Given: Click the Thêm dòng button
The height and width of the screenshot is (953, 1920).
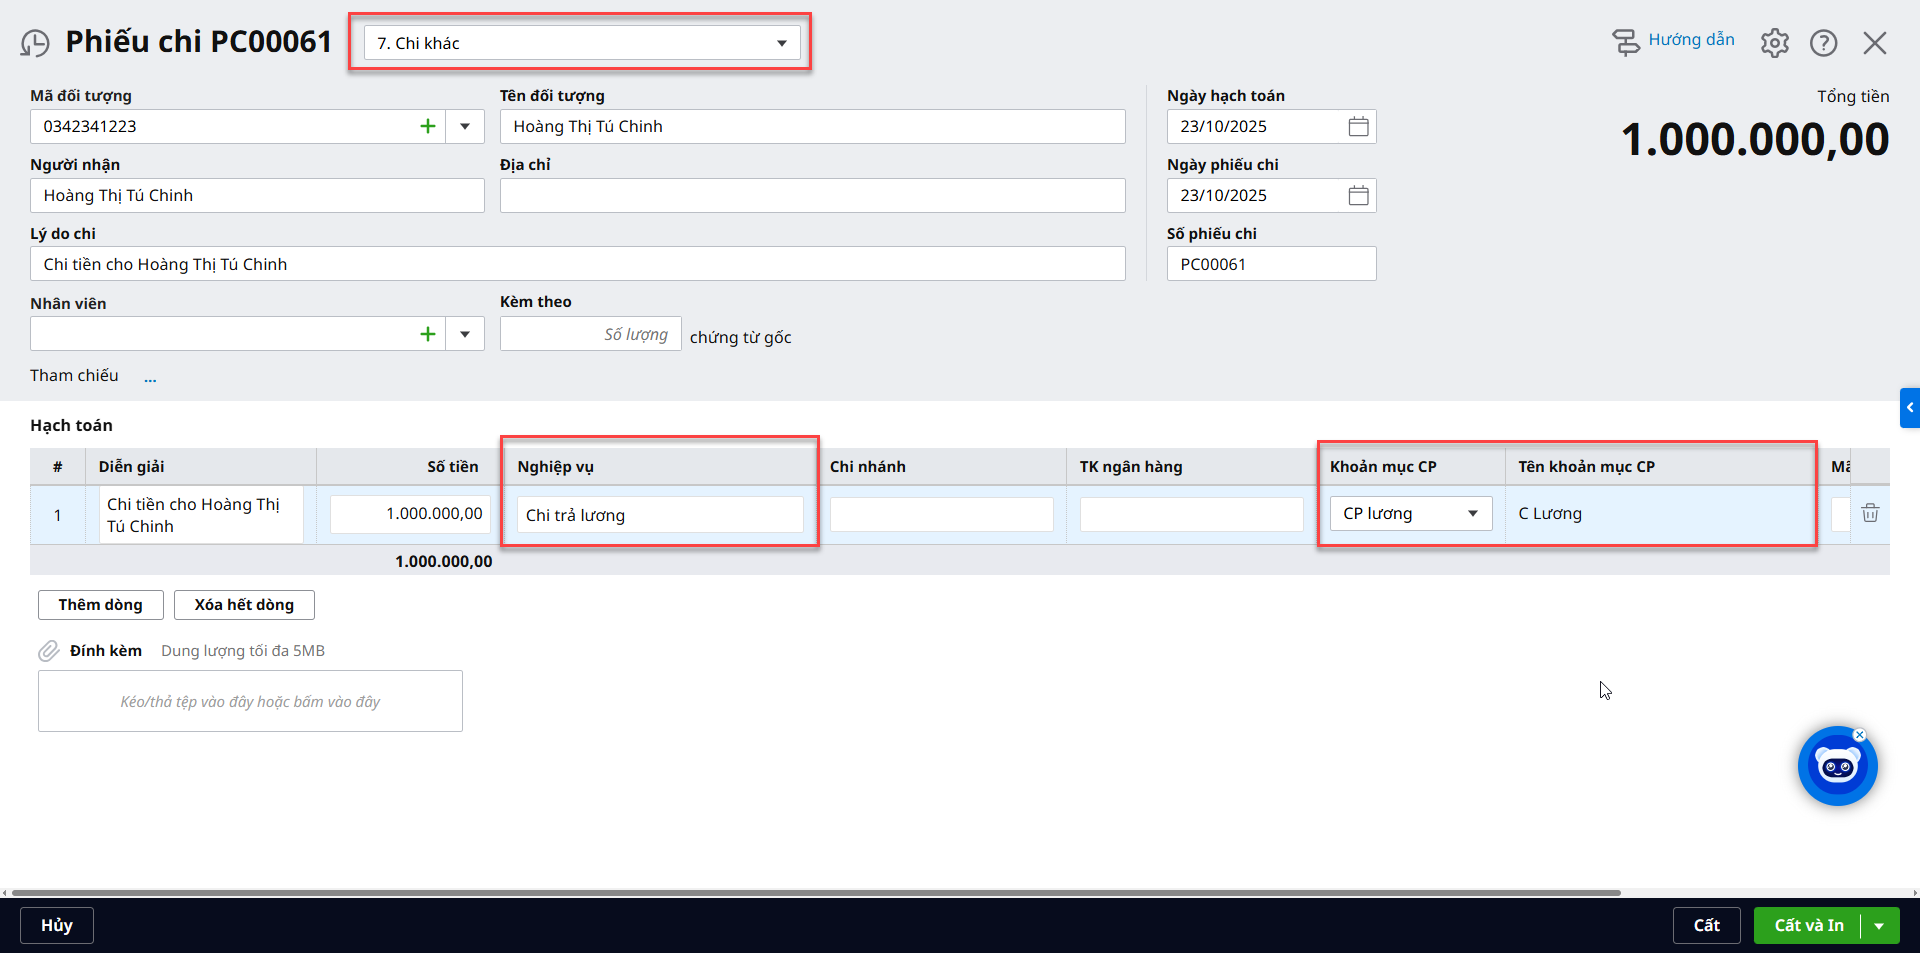Looking at the screenshot, I should pyautogui.click(x=100, y=605).
